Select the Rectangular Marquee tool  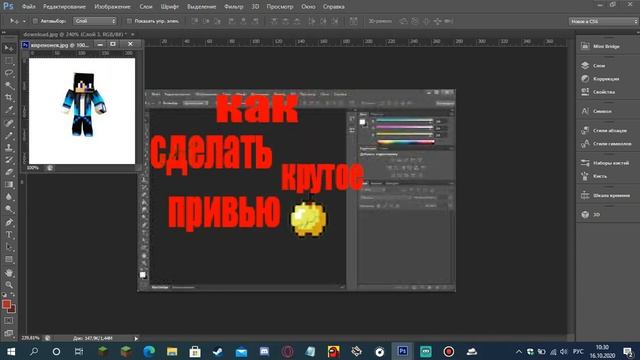(9, 61)
